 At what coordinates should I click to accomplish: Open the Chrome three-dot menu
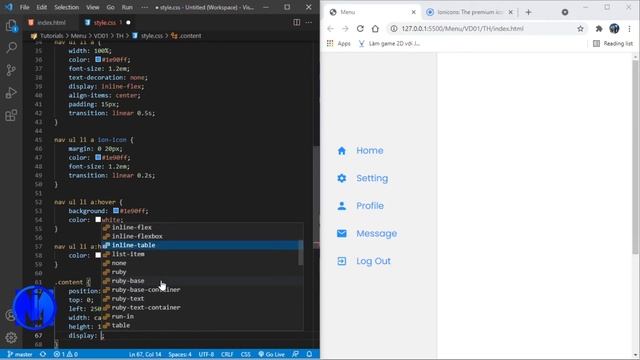pyautogui.click(x=629, y=29)
